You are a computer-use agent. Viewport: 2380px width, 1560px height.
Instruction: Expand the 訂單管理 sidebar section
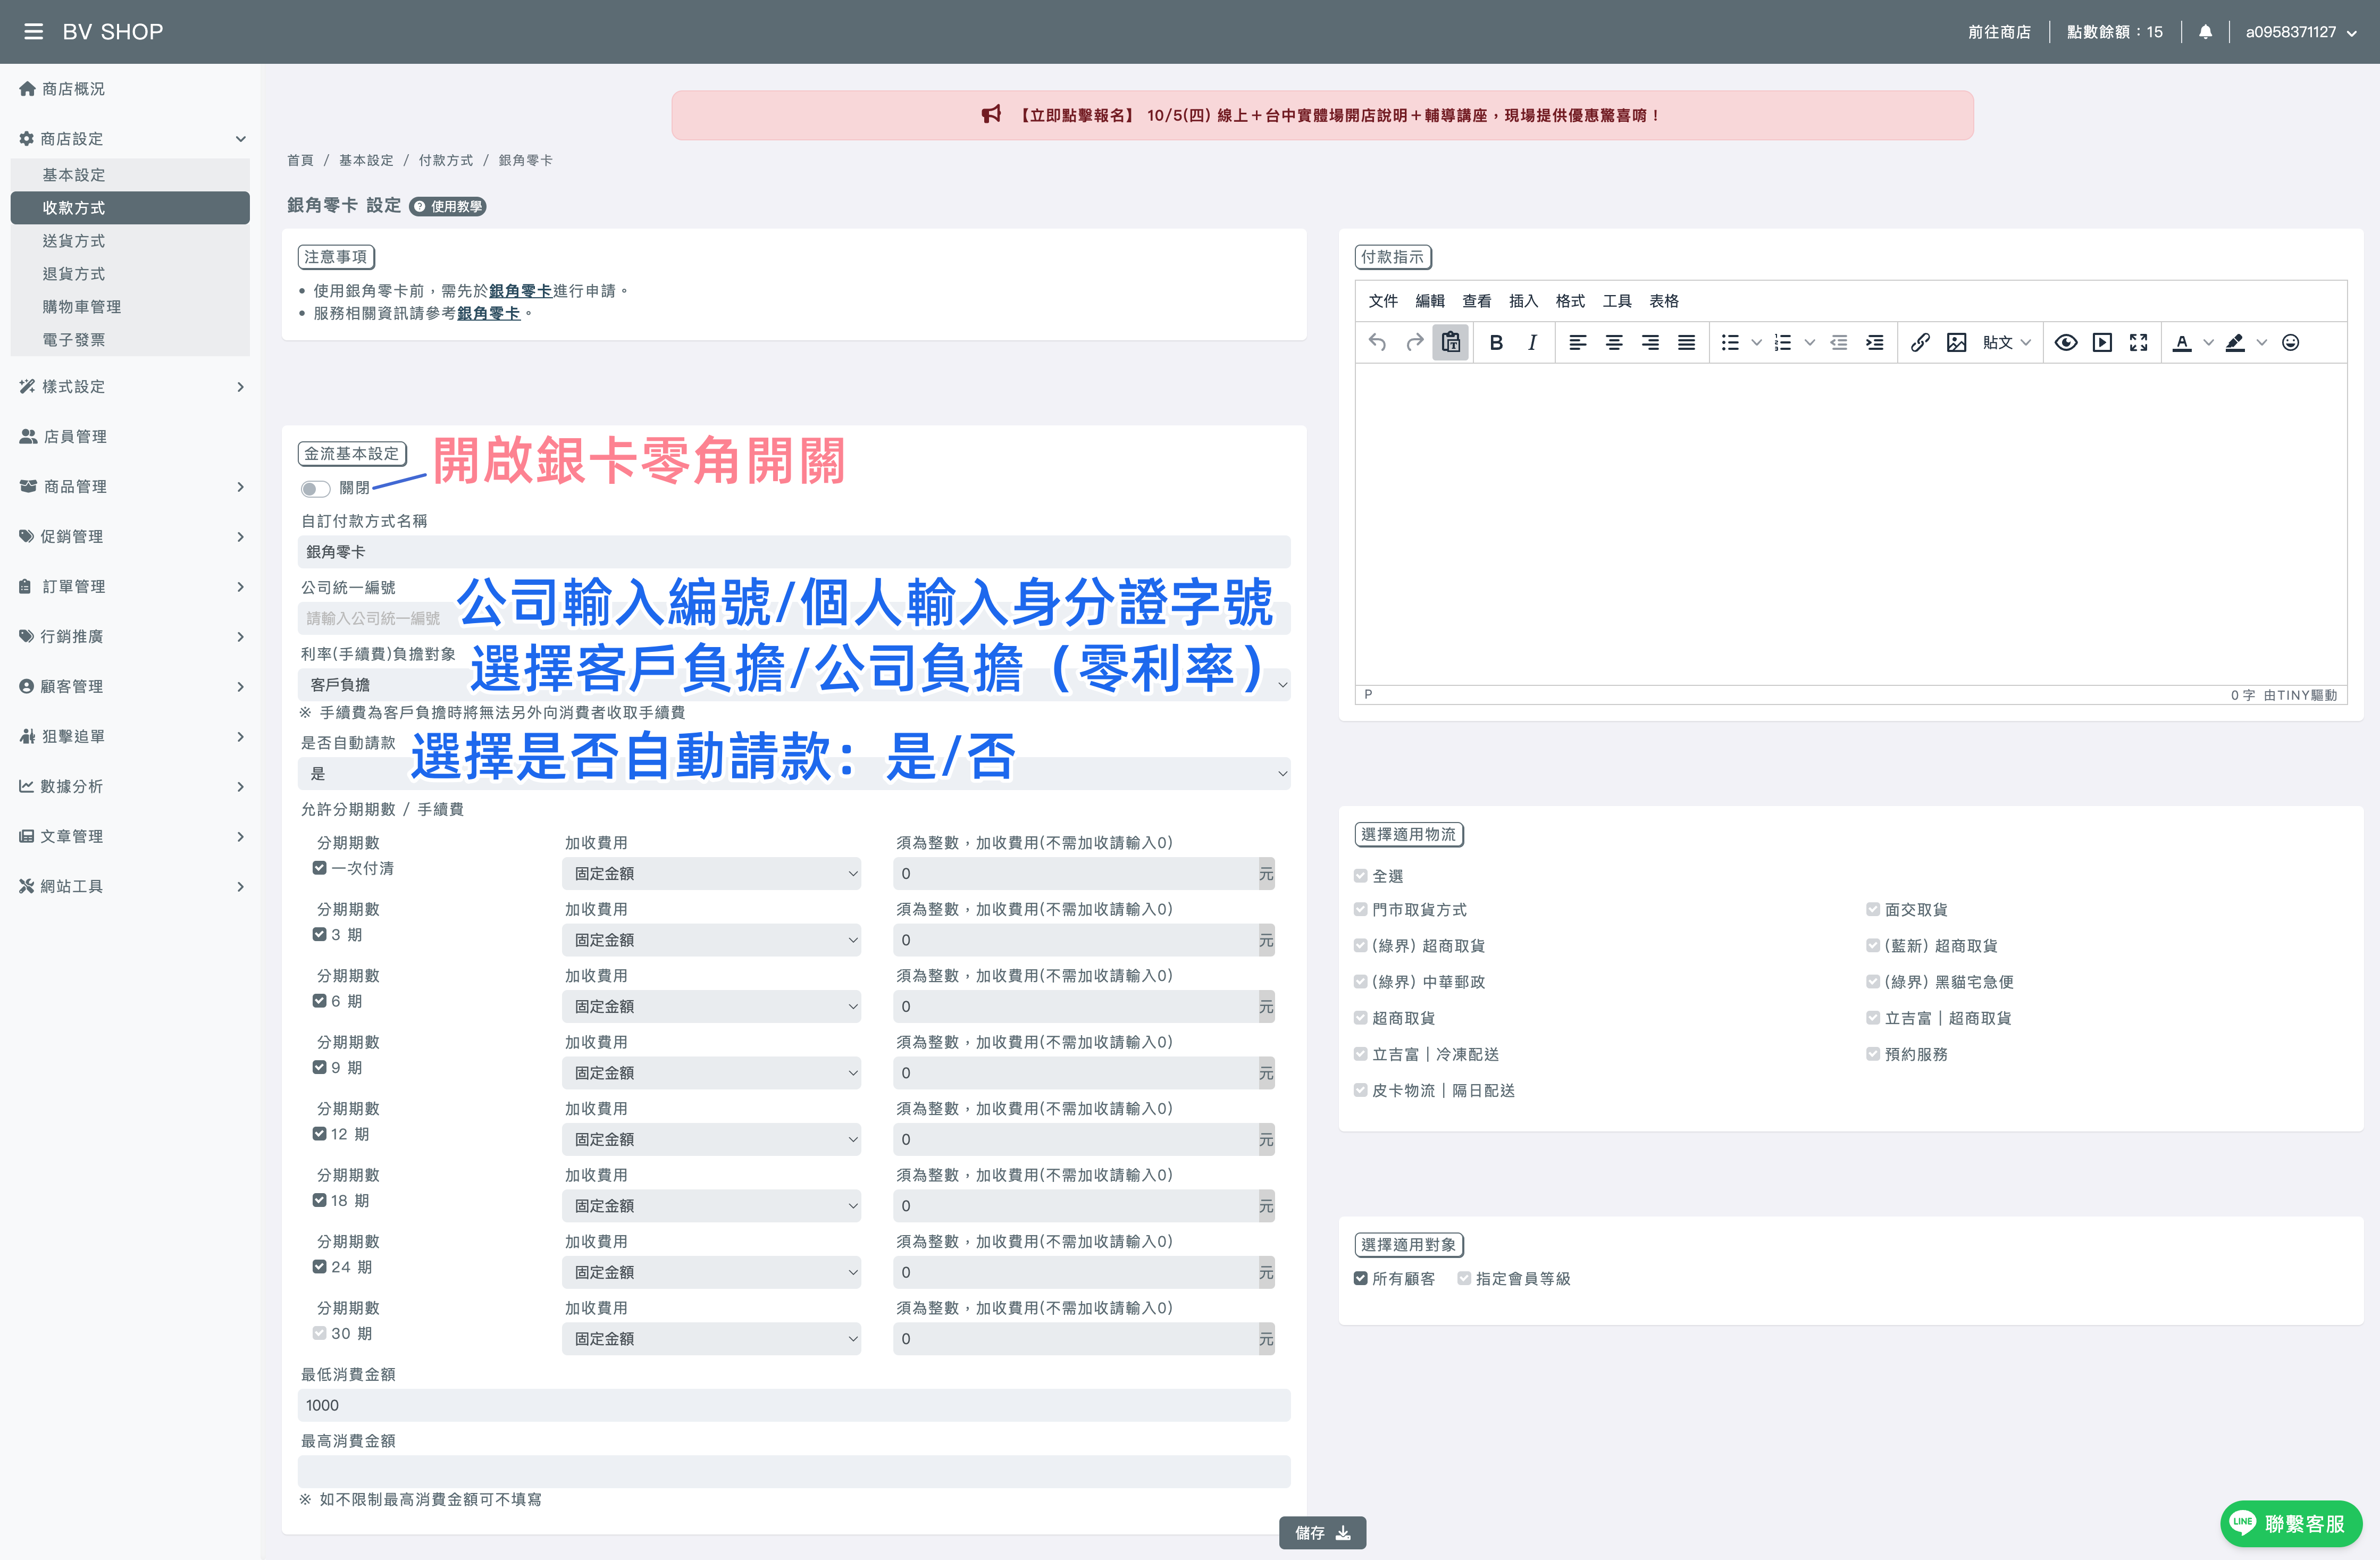point(131,587)
